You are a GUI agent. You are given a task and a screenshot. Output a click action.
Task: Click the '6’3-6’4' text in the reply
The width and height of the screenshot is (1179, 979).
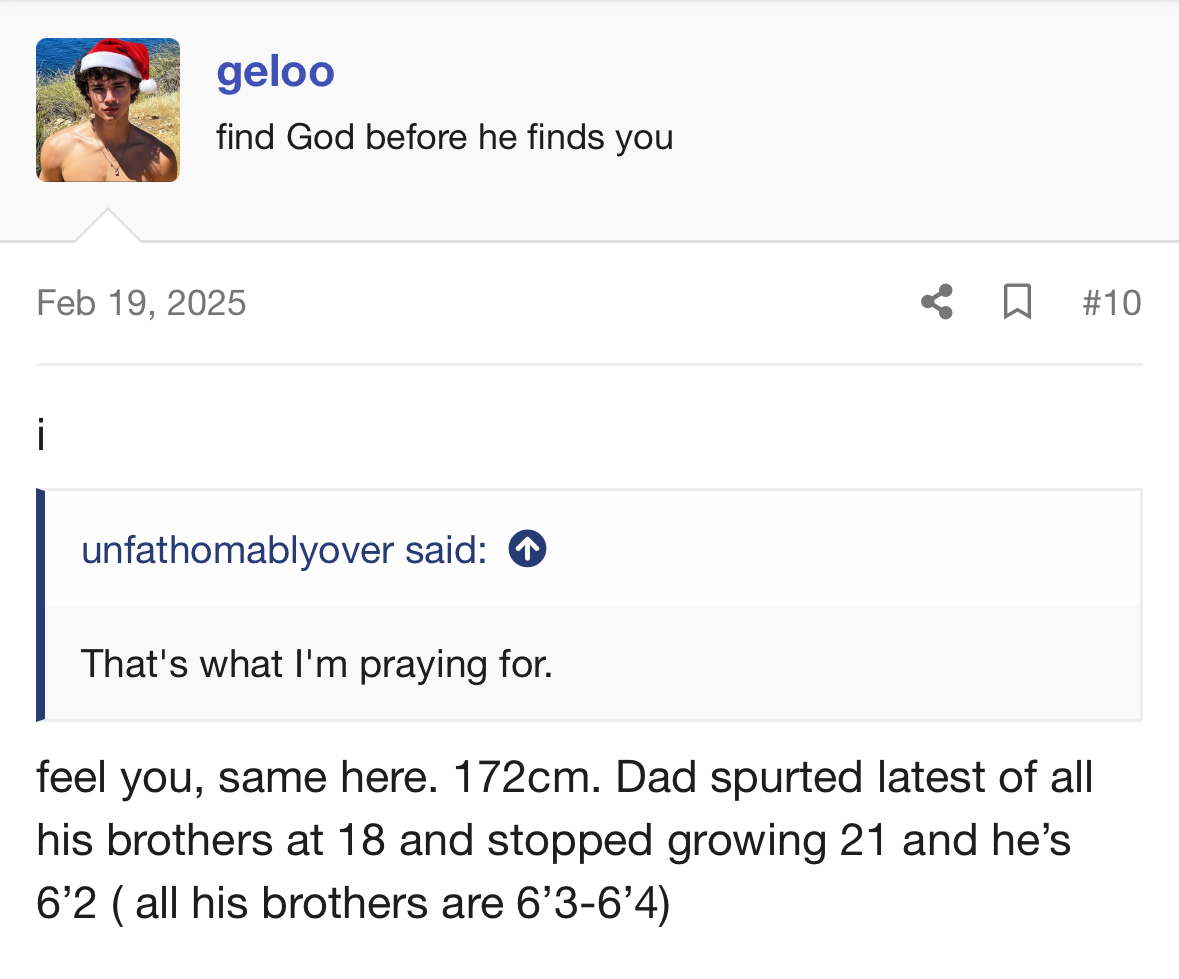click(592, 903)
